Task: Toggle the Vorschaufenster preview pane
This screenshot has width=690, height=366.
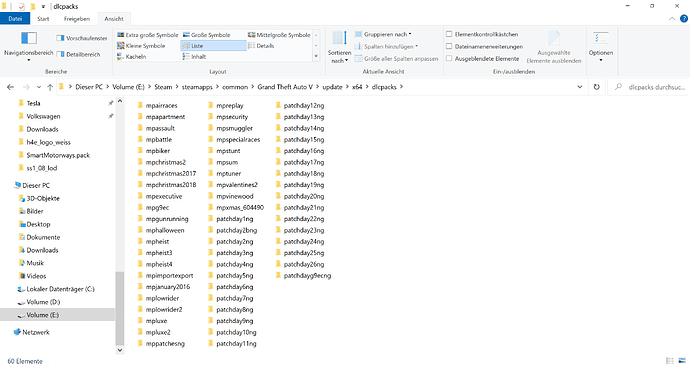Action: point(82,38)
